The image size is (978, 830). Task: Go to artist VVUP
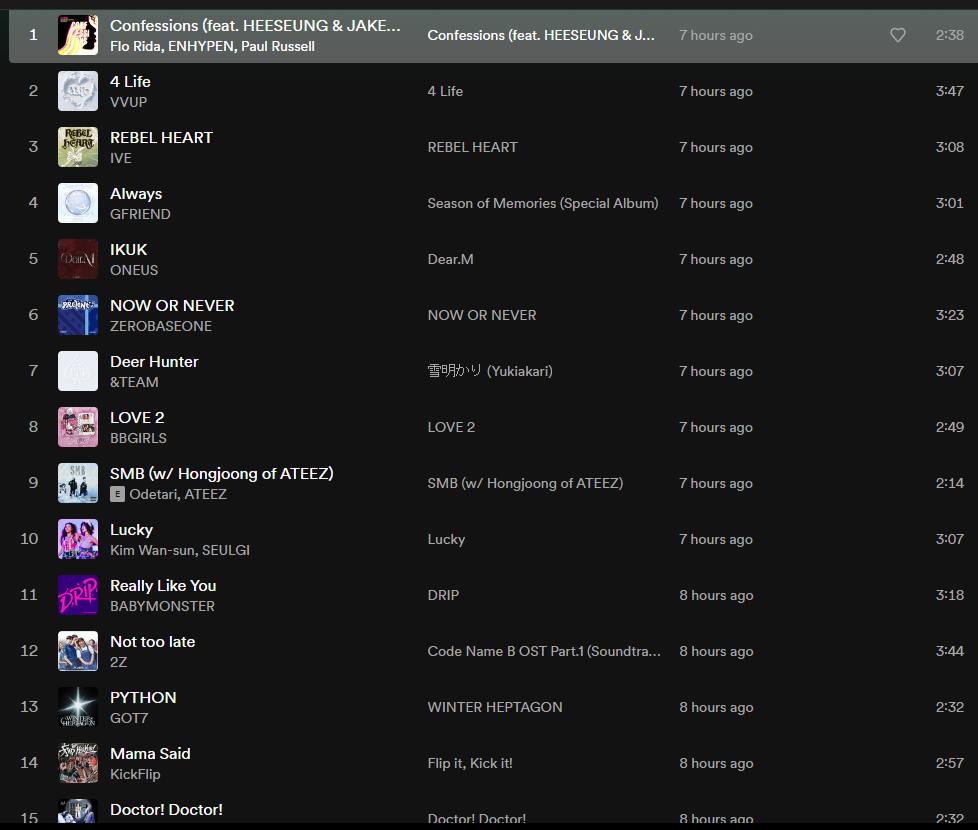click(x=128, y=102)
